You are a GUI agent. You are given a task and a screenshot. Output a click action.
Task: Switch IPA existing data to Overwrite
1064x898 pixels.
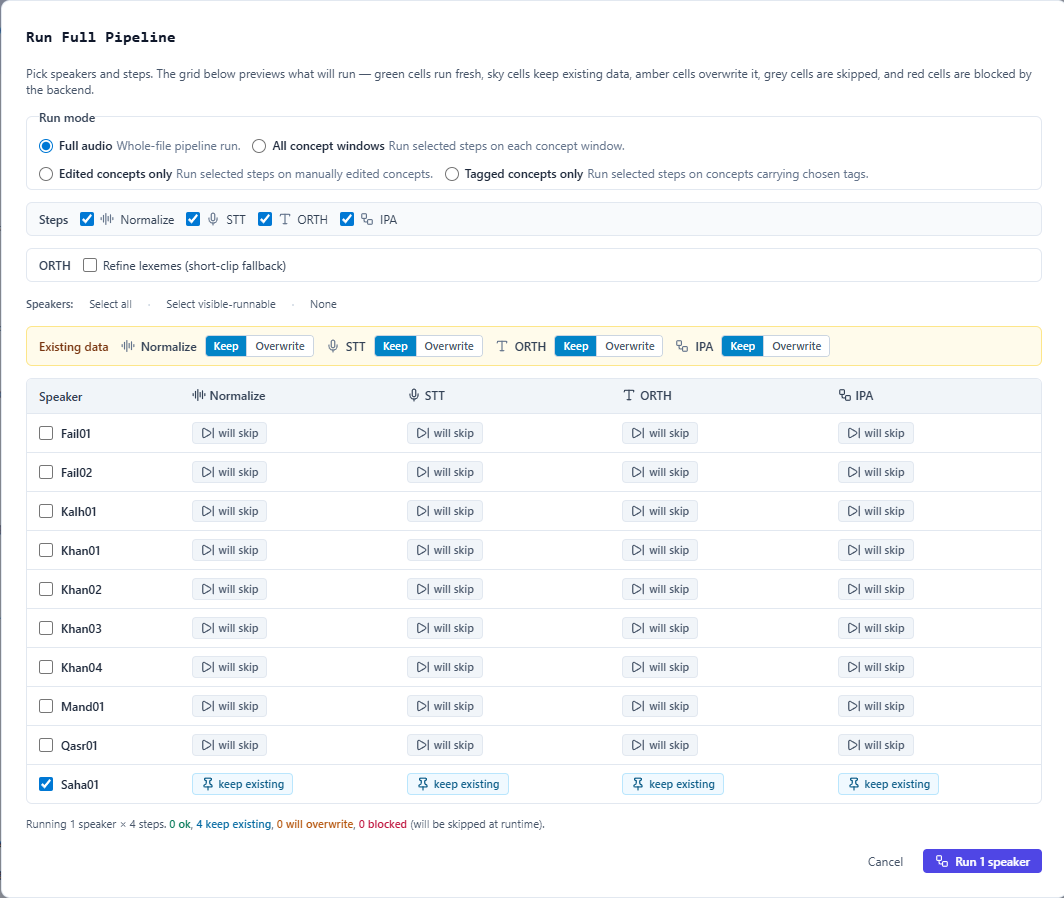(796, 346)
